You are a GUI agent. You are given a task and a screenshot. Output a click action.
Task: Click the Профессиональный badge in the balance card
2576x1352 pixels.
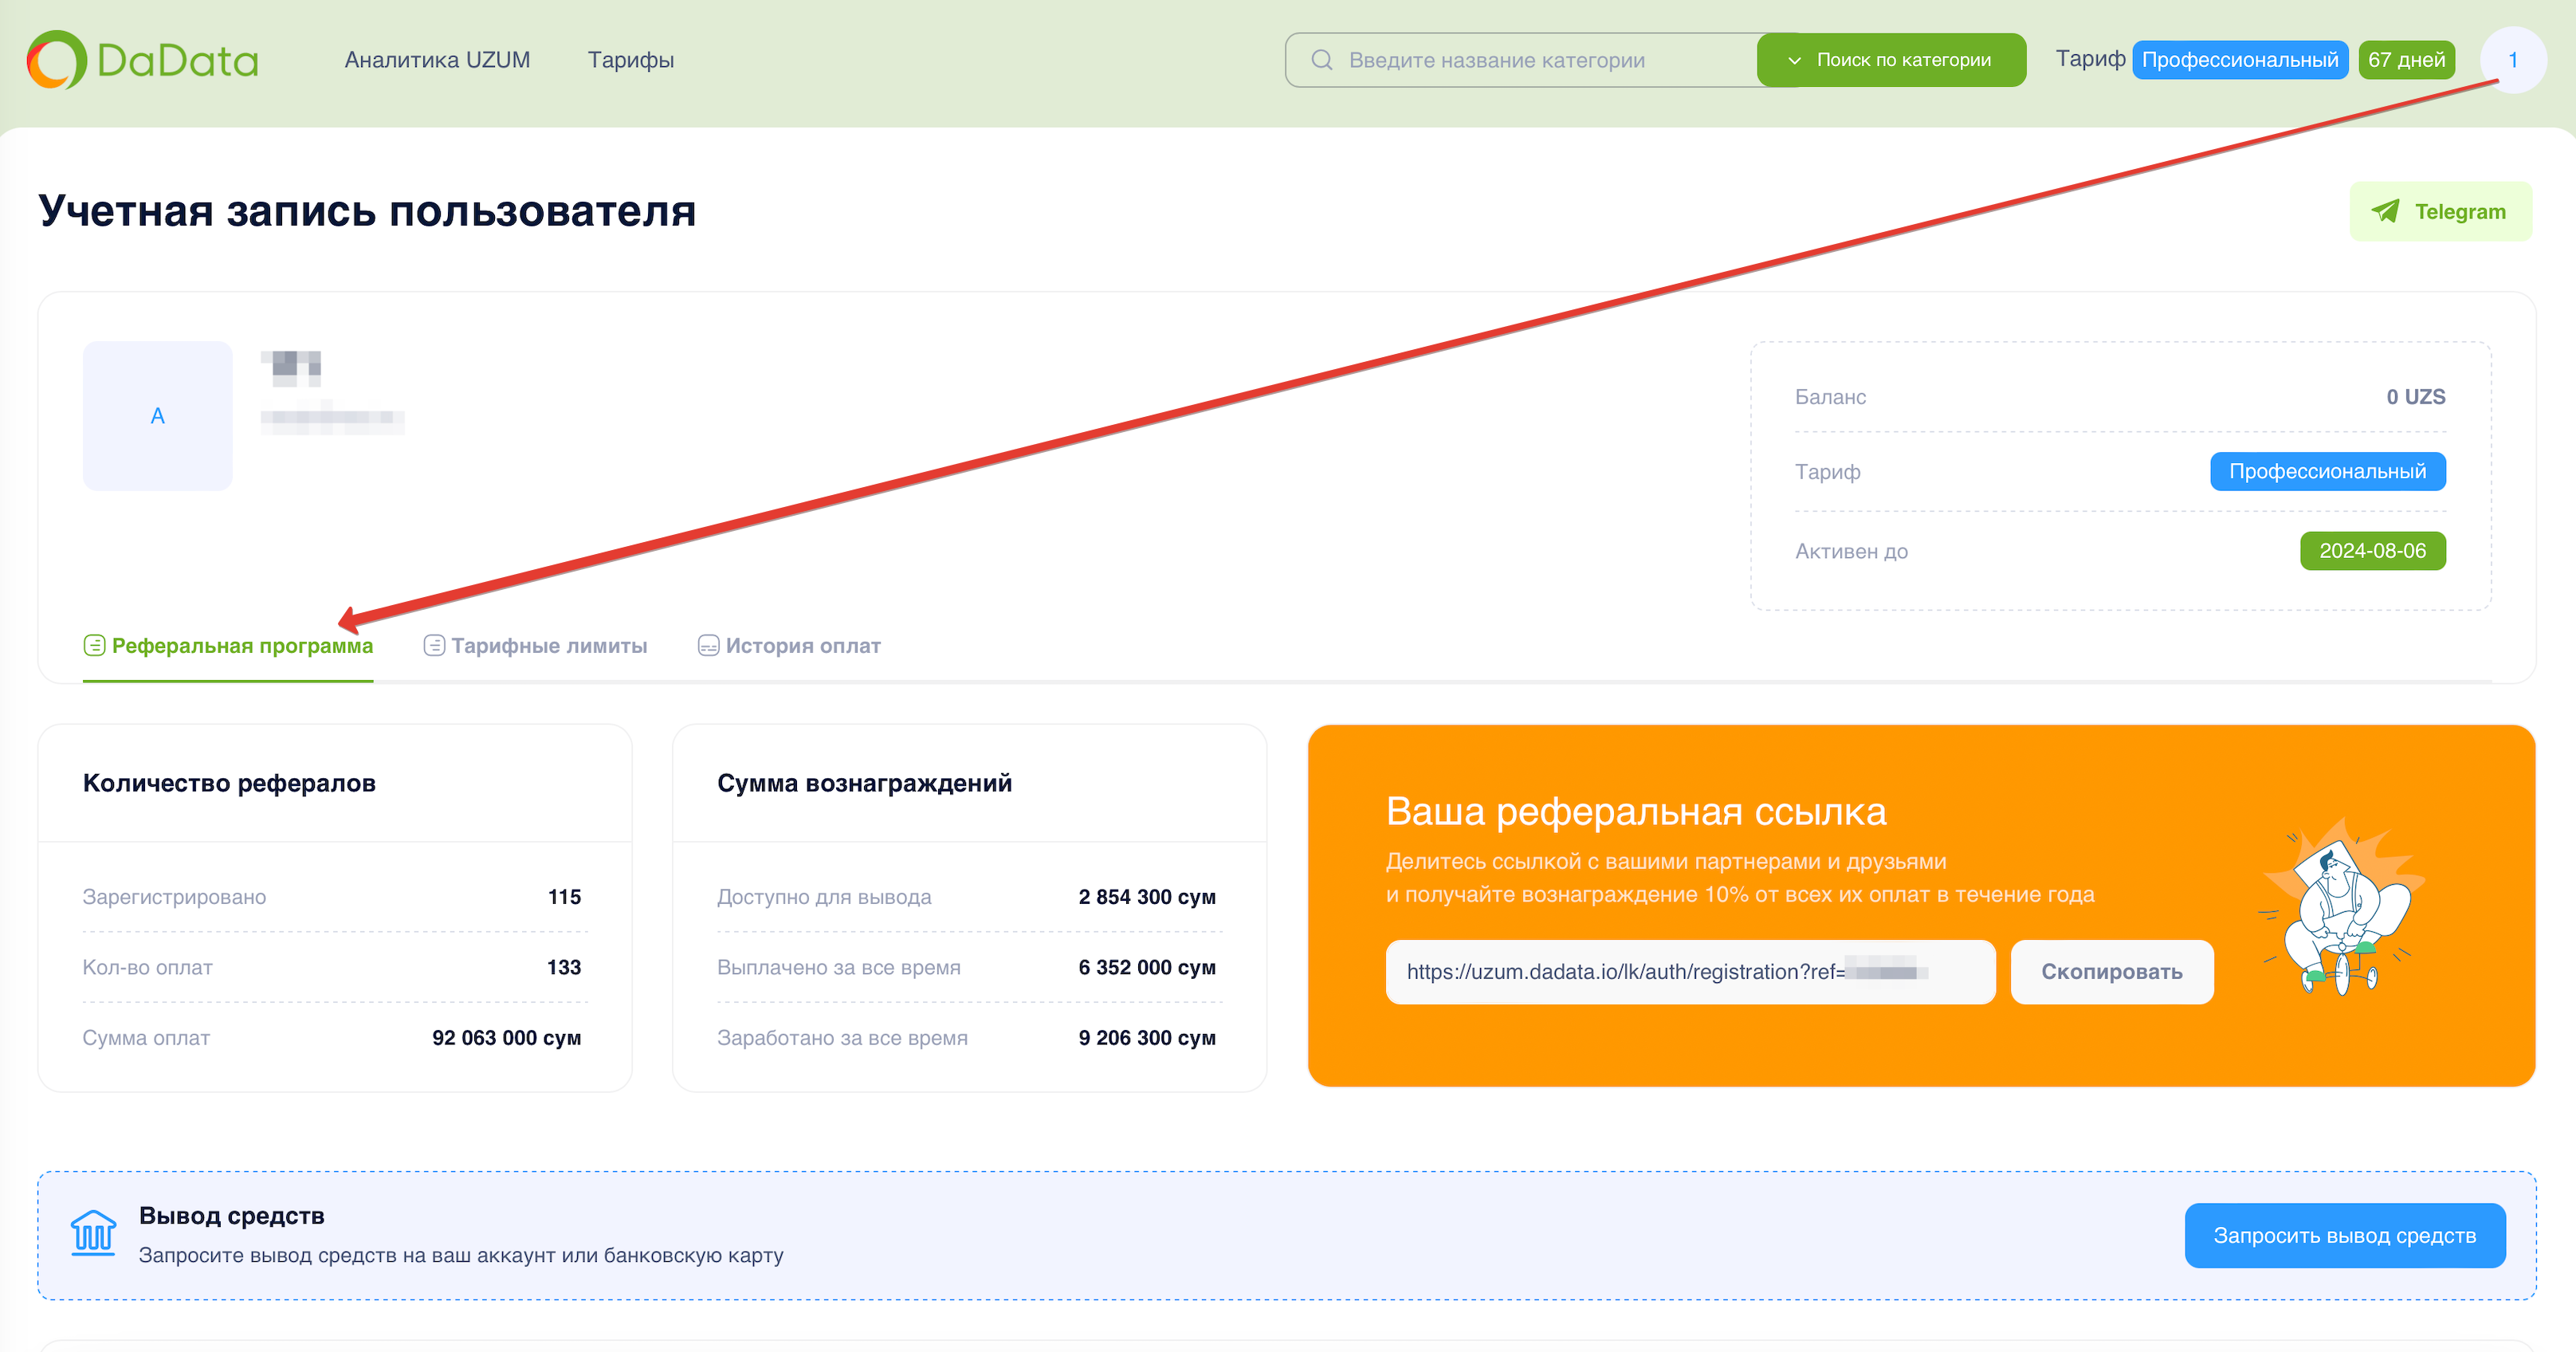tap(2328, 471)
